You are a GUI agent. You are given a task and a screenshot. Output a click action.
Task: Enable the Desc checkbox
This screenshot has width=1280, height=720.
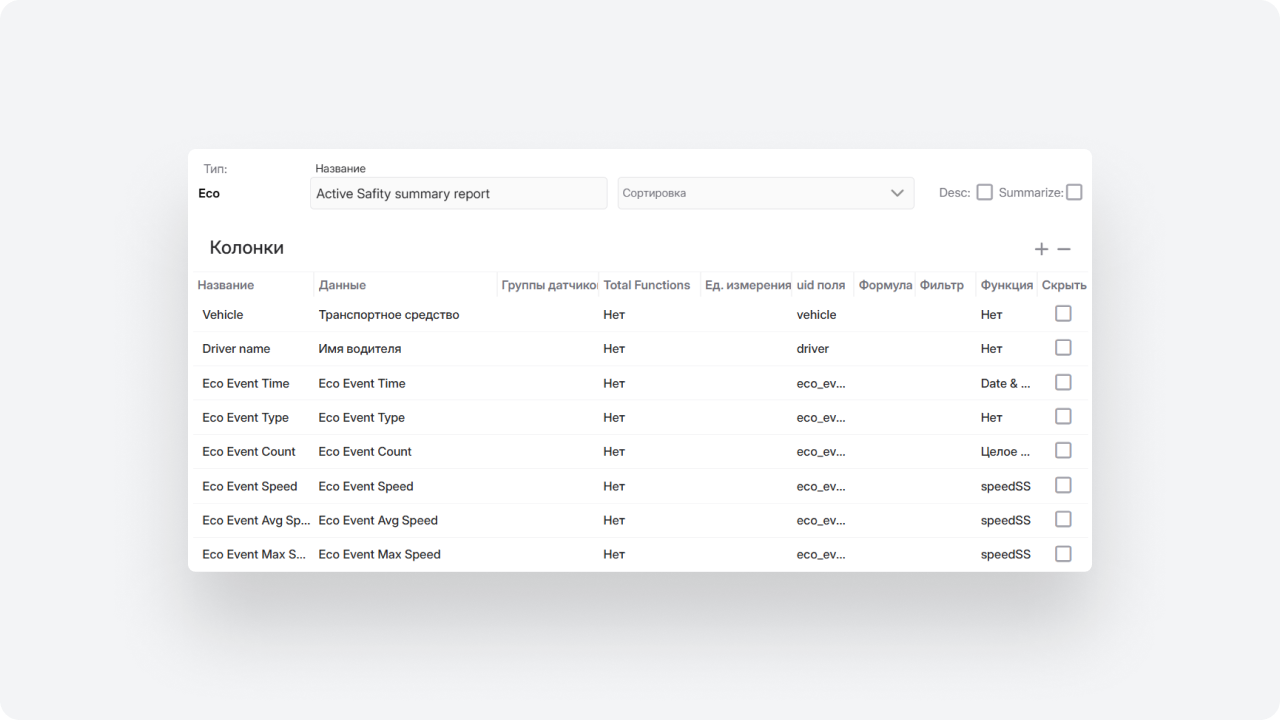984,192
